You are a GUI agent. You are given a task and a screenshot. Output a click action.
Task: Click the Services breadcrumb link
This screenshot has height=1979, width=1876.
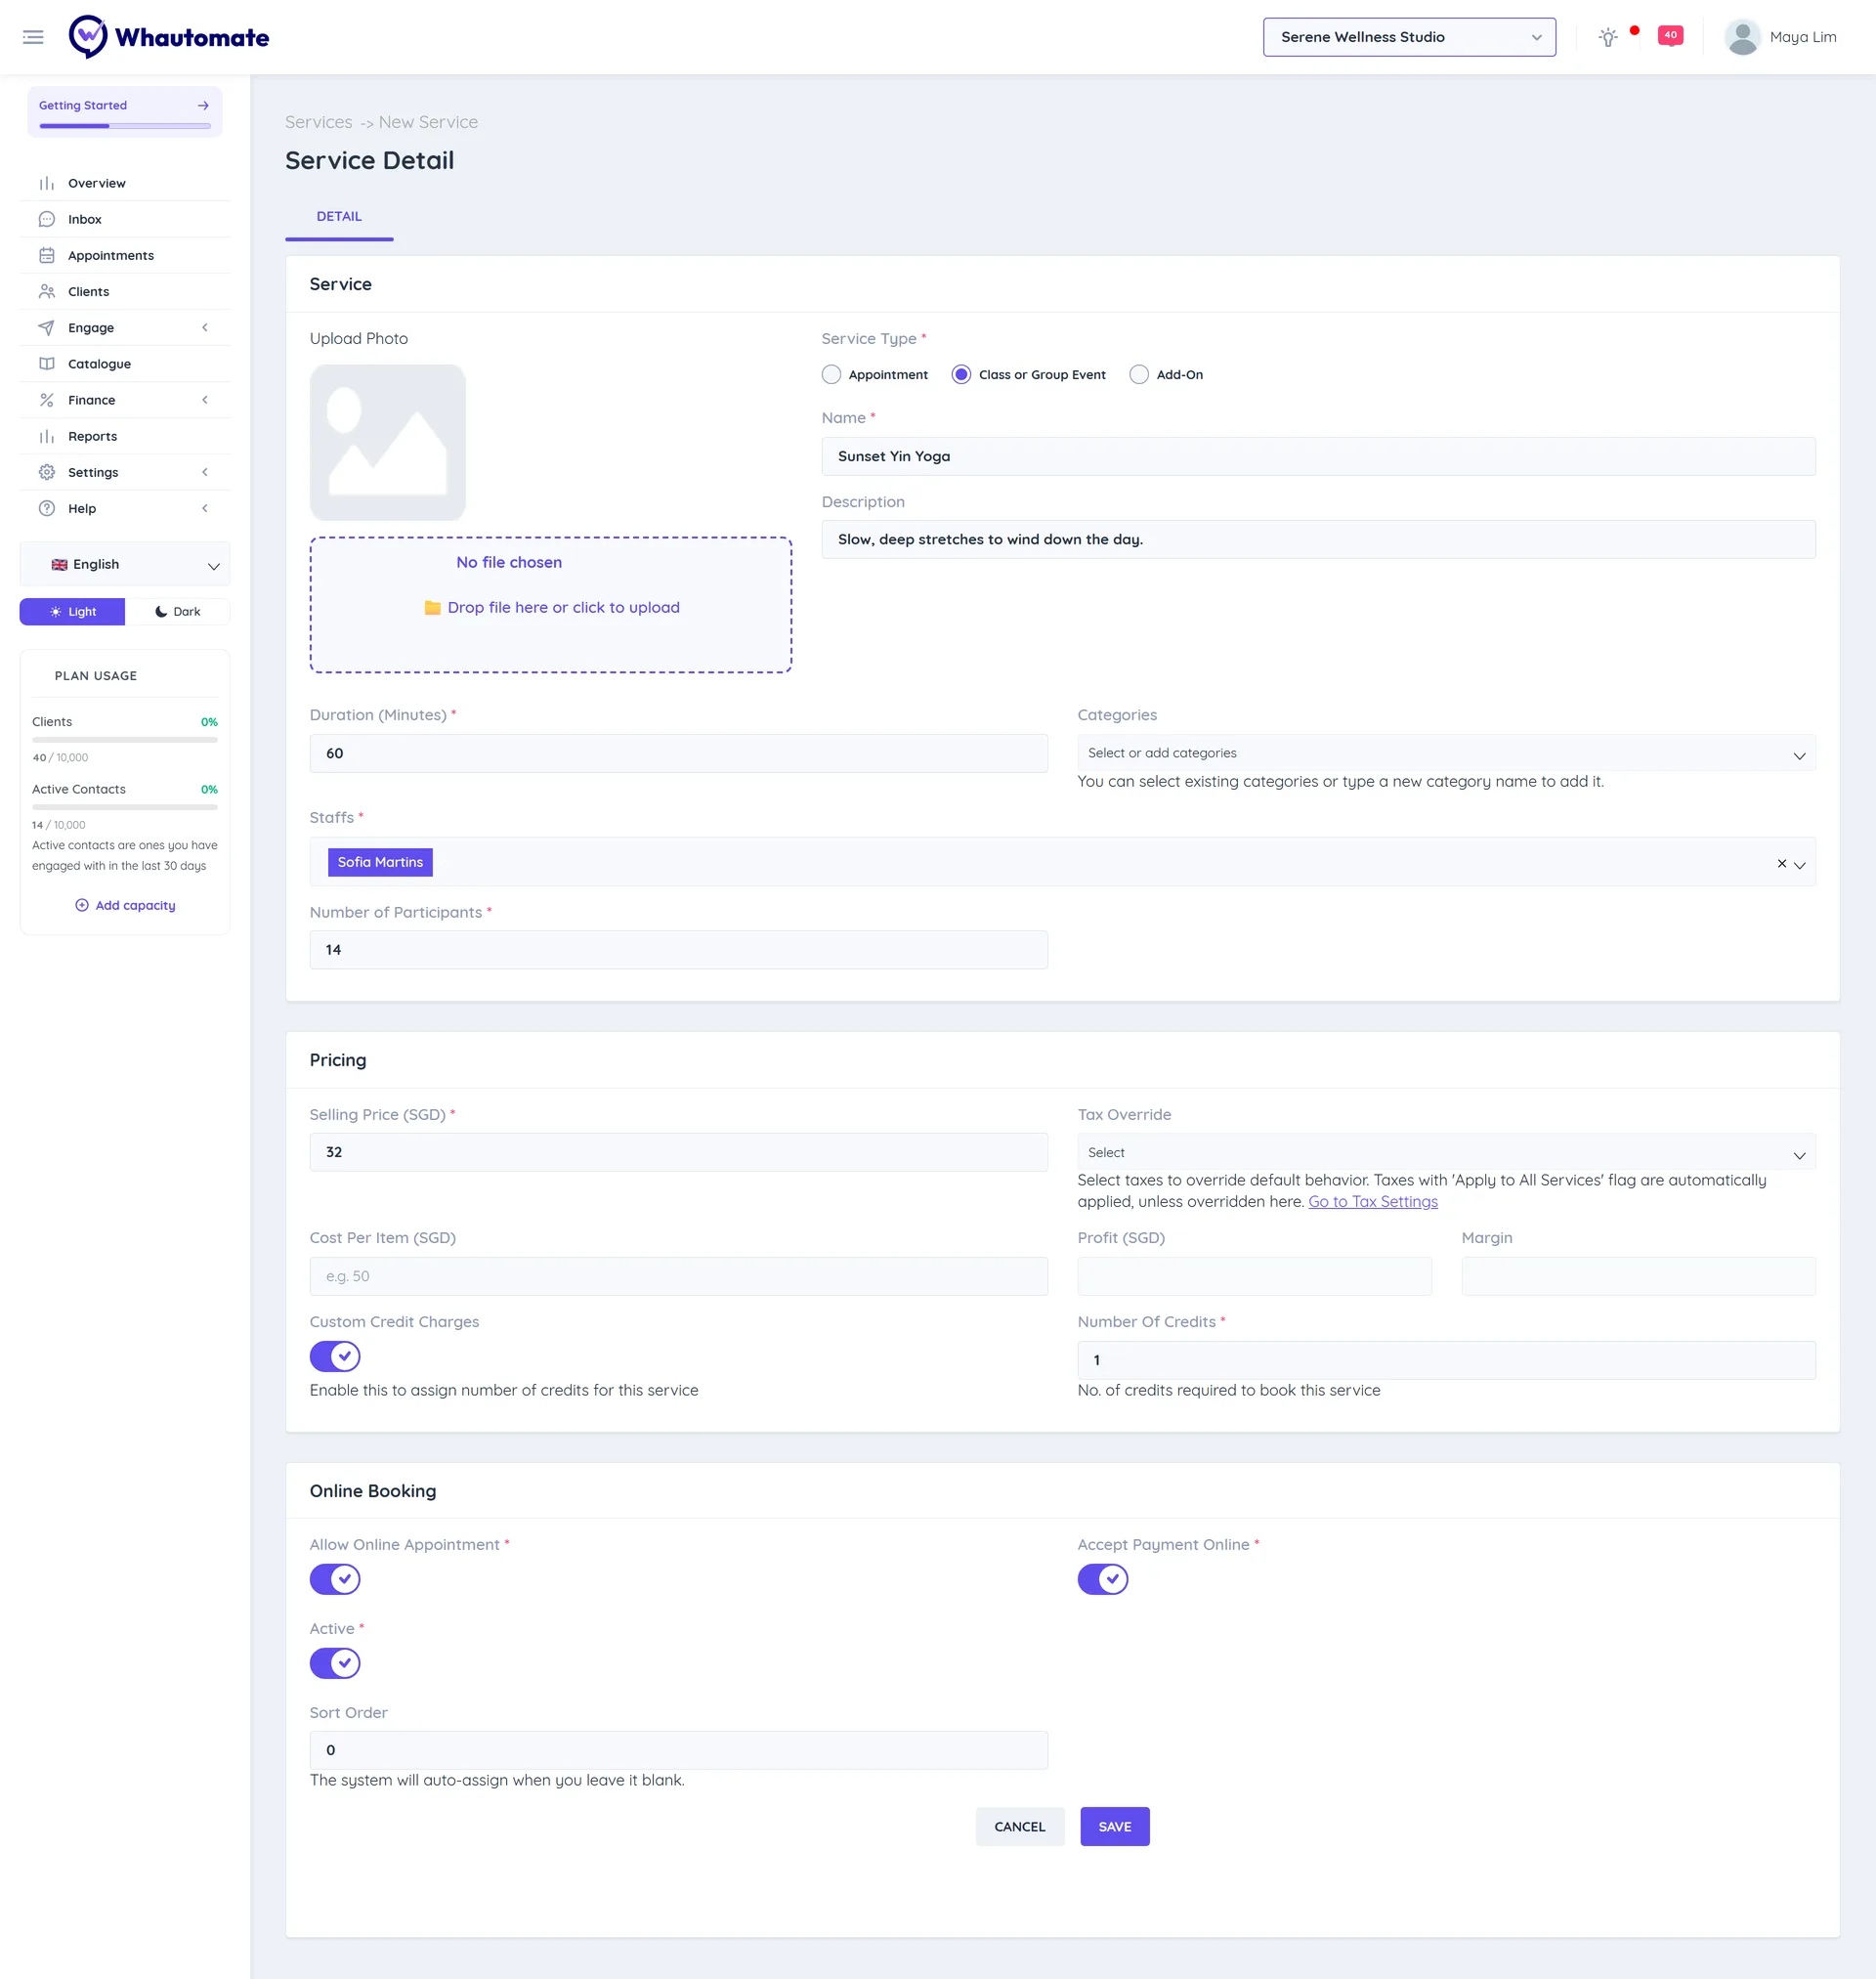319,122
